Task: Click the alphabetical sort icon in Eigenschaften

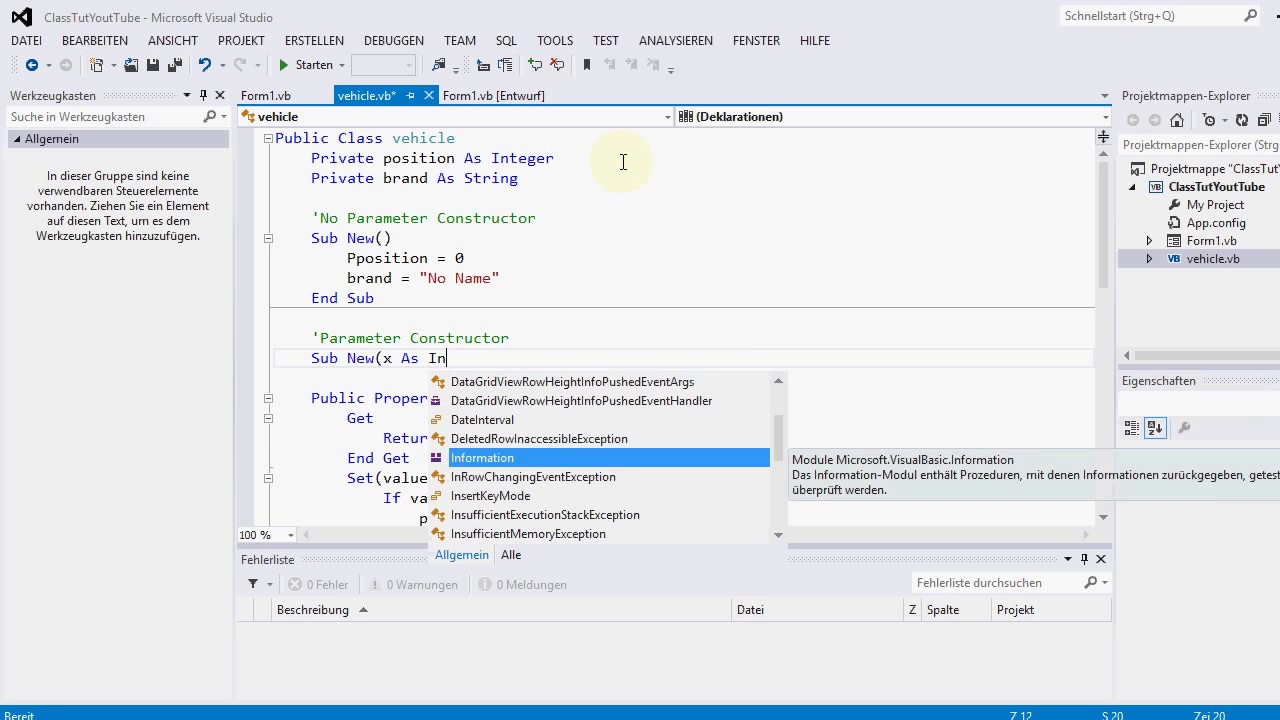Action: click(x=1155, y=428)
